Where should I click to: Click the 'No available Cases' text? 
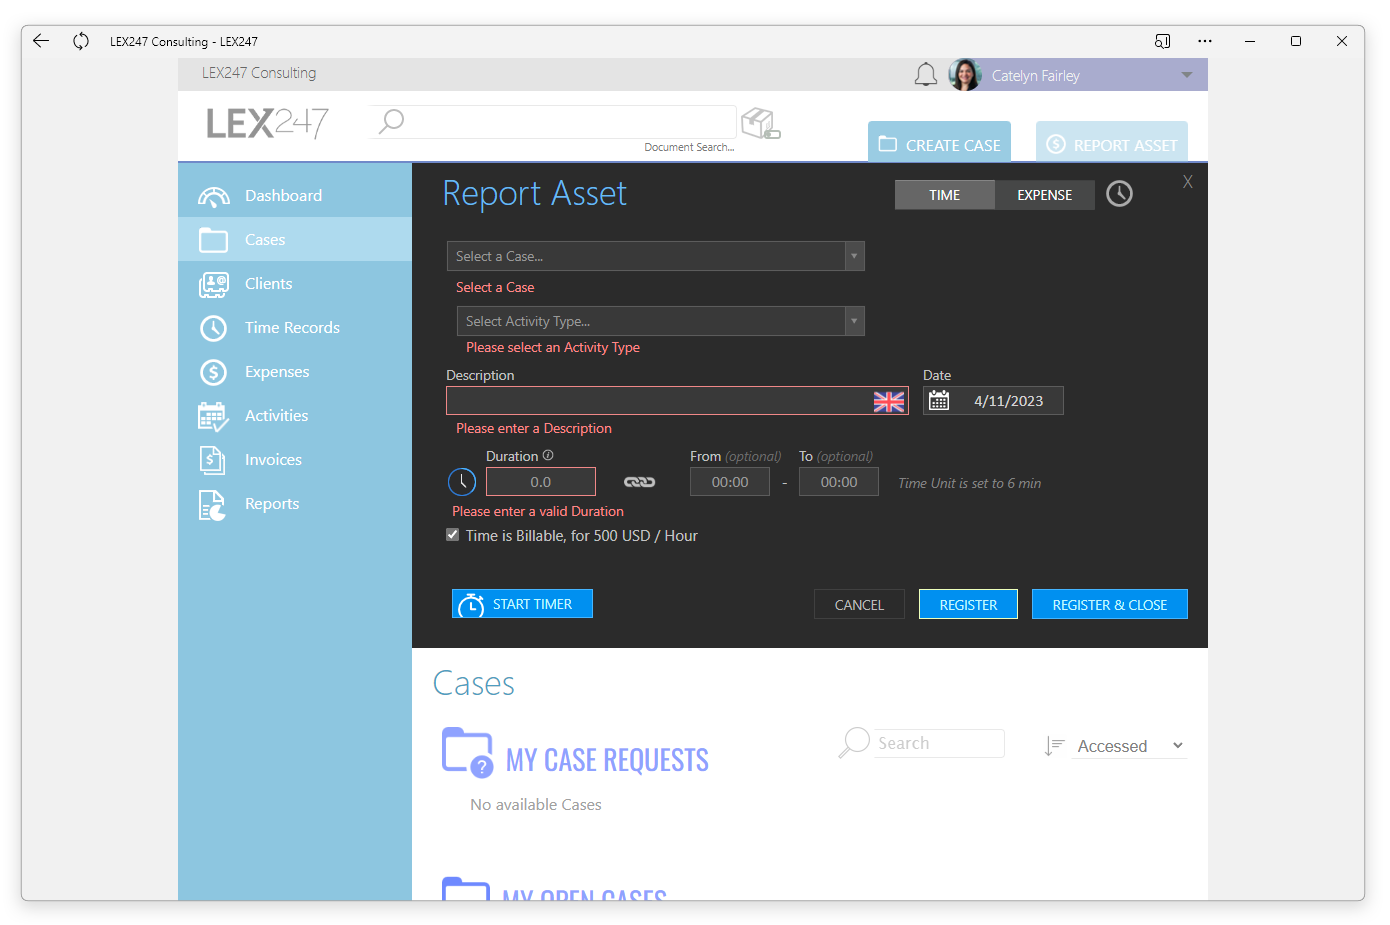[x=536, y=805]
